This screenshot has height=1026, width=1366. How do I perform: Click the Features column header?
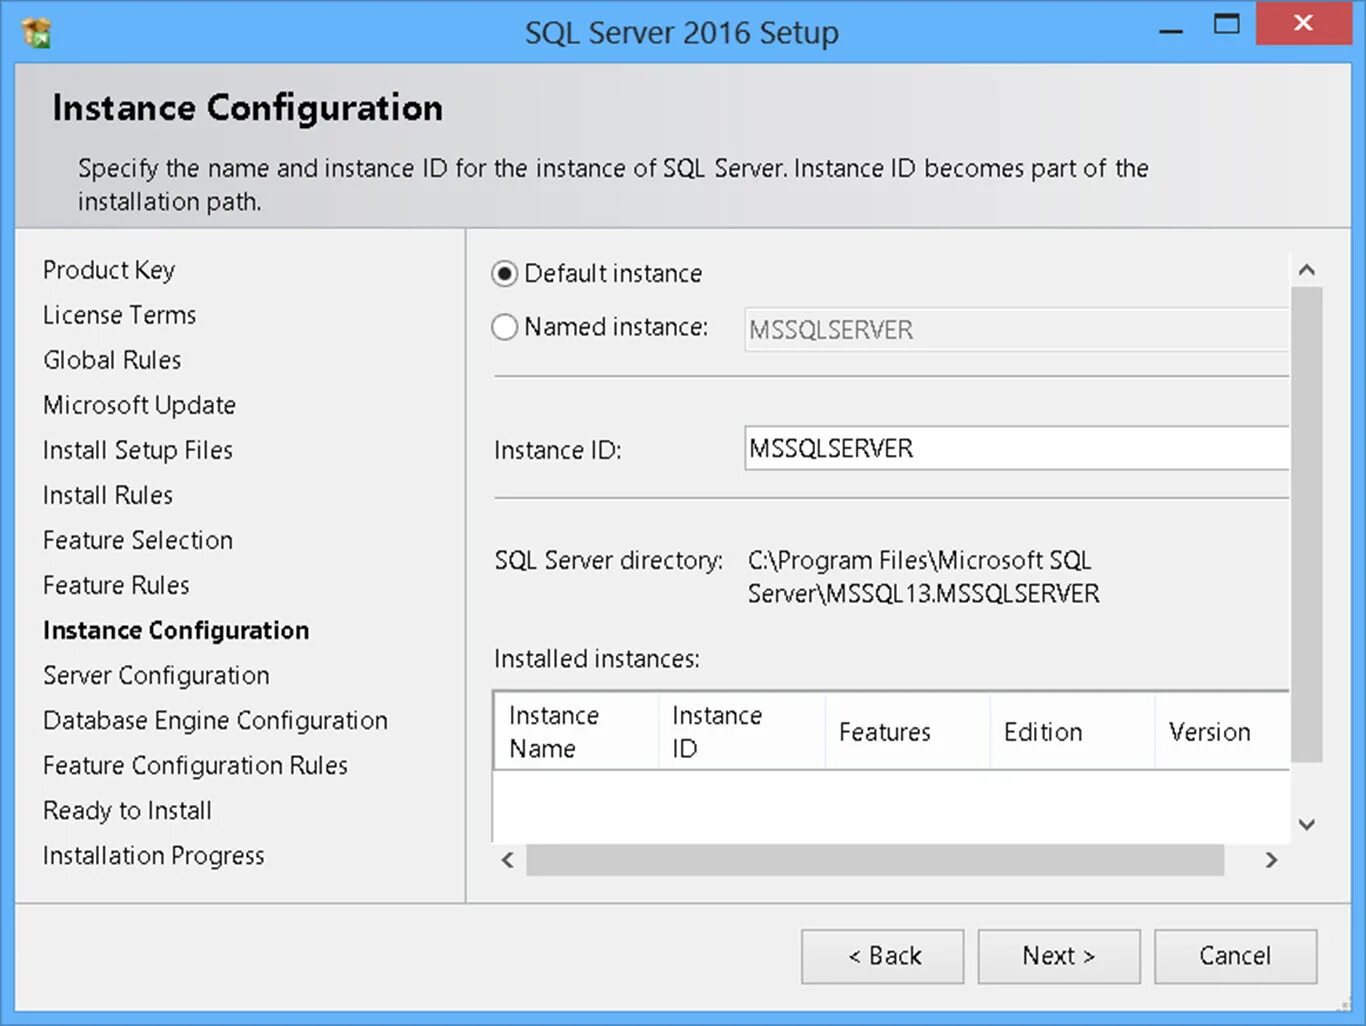point(907,732)
